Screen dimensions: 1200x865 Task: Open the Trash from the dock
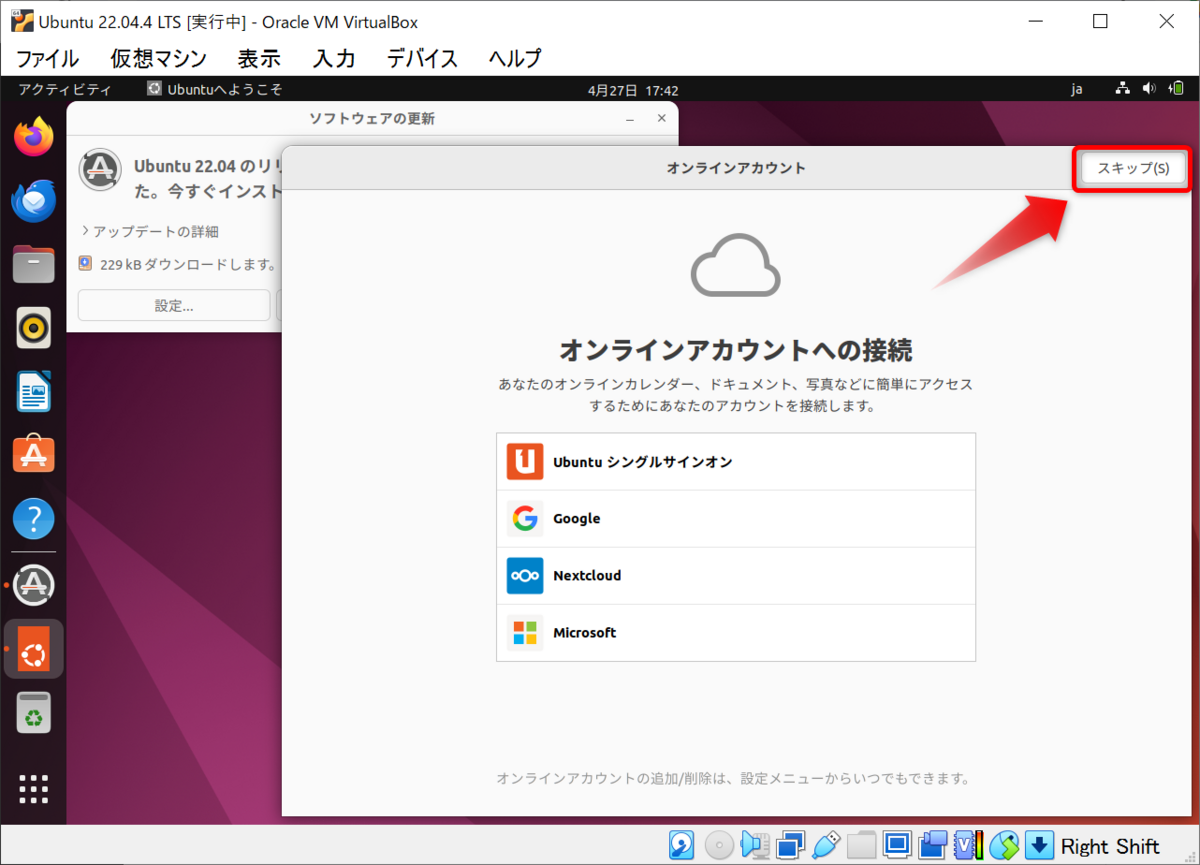34,713
